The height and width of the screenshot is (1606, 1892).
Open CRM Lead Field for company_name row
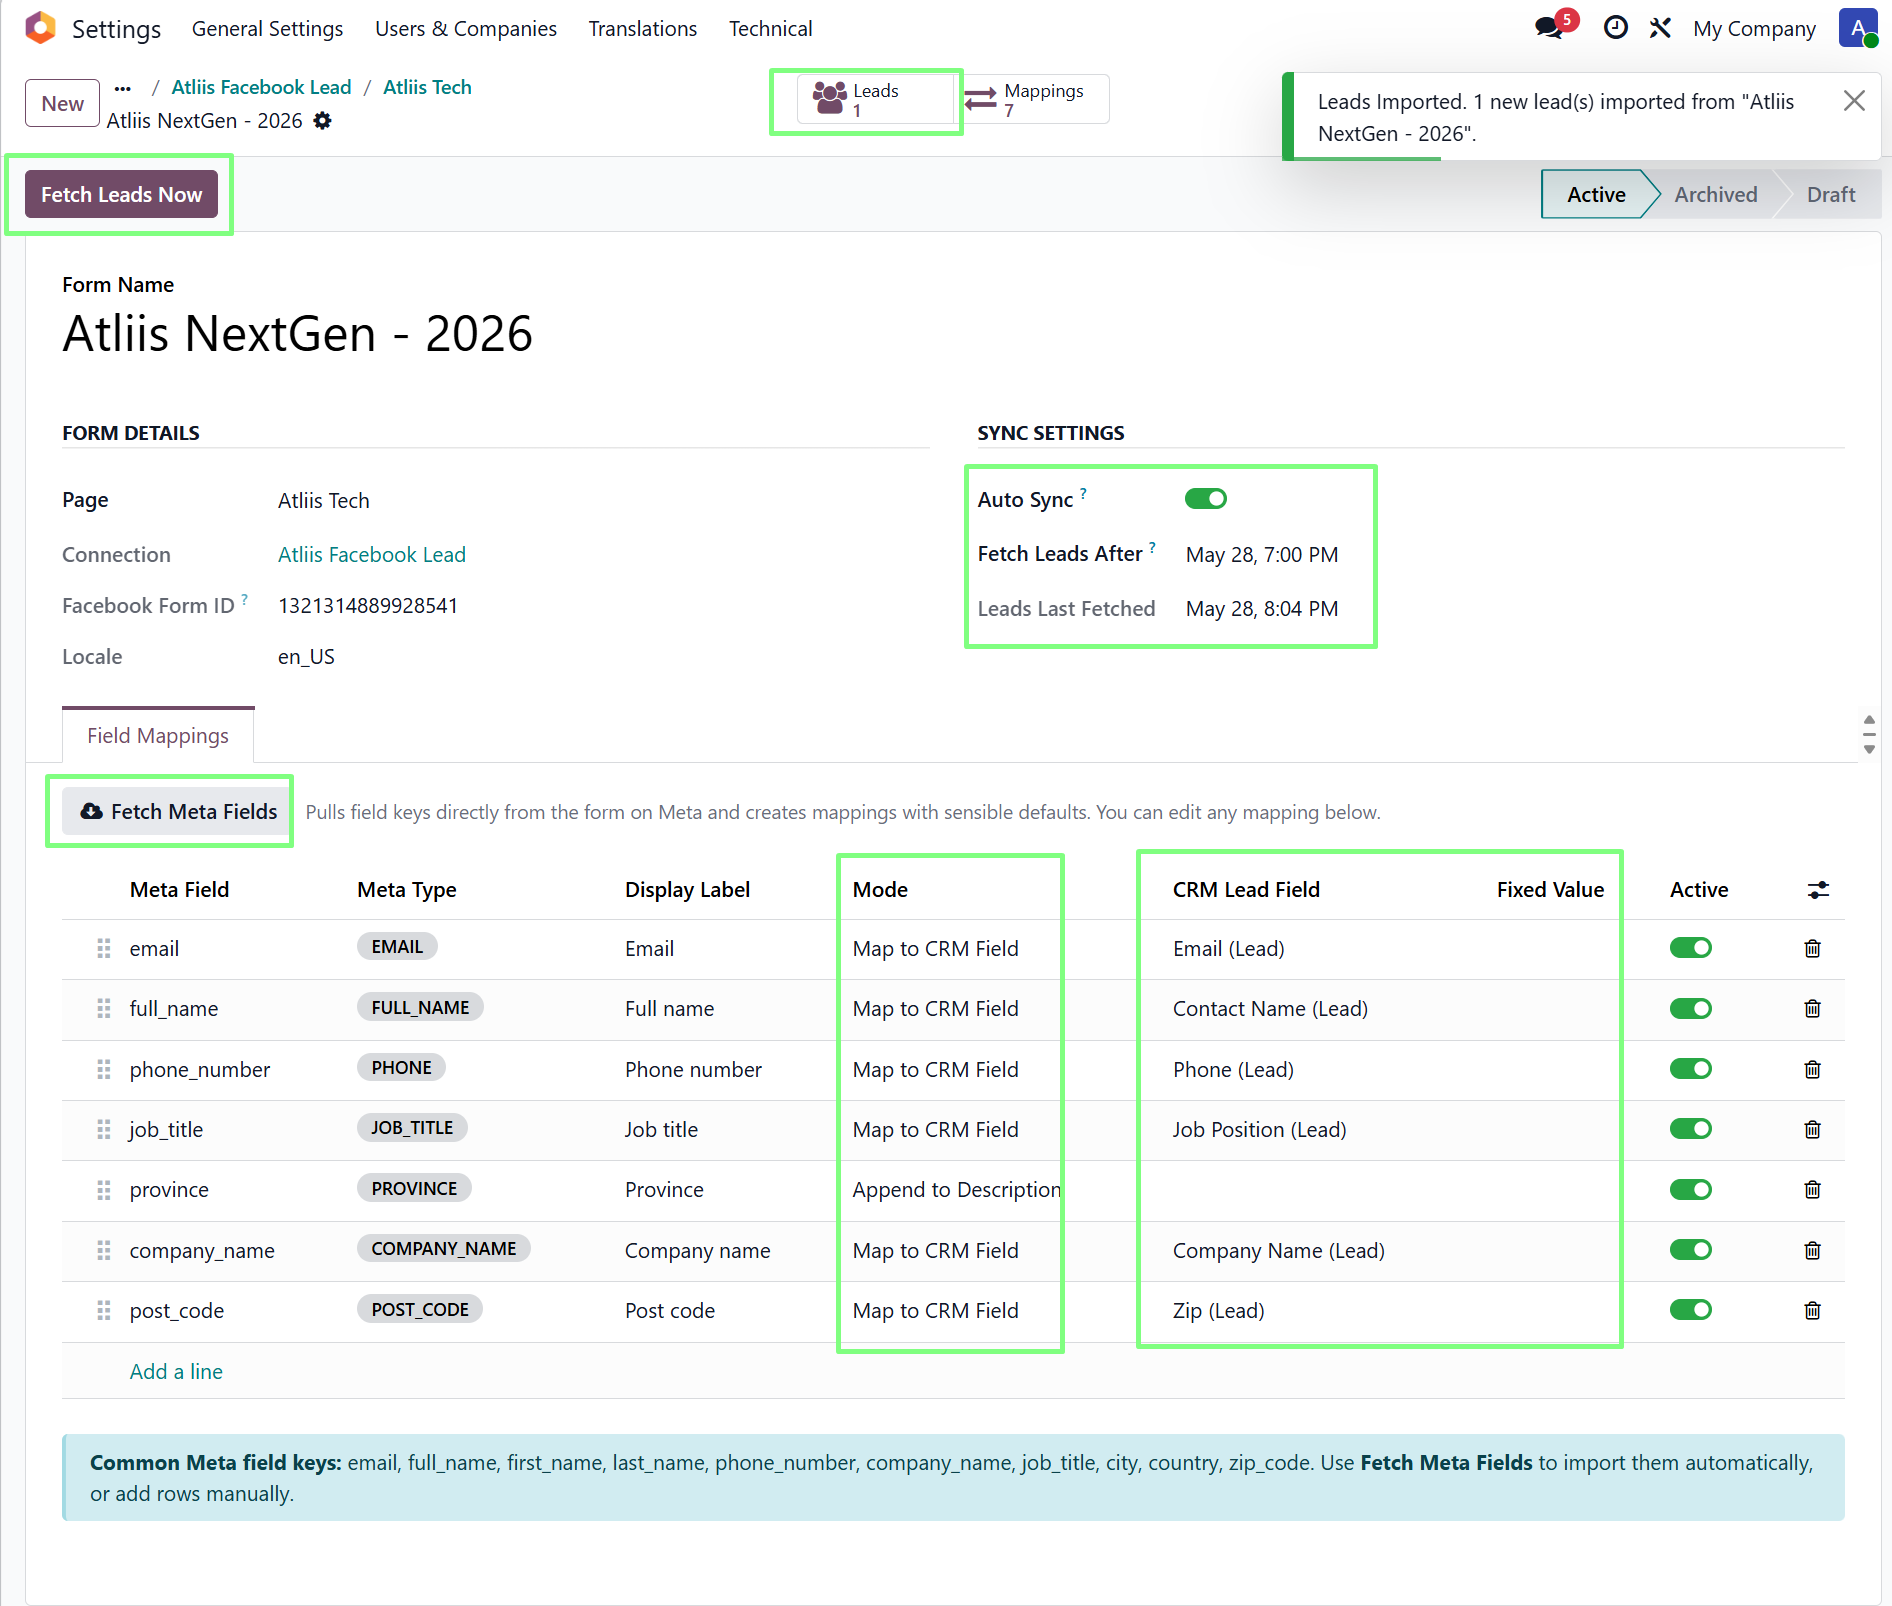1278,1250
